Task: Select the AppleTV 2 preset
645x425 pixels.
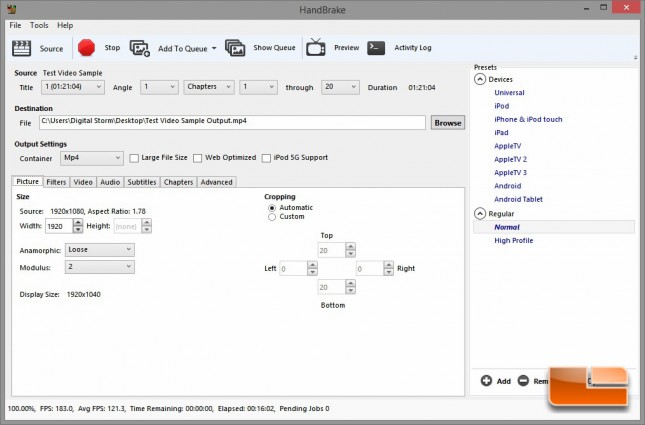Action: pyautogui.click(x=510, y=159)
